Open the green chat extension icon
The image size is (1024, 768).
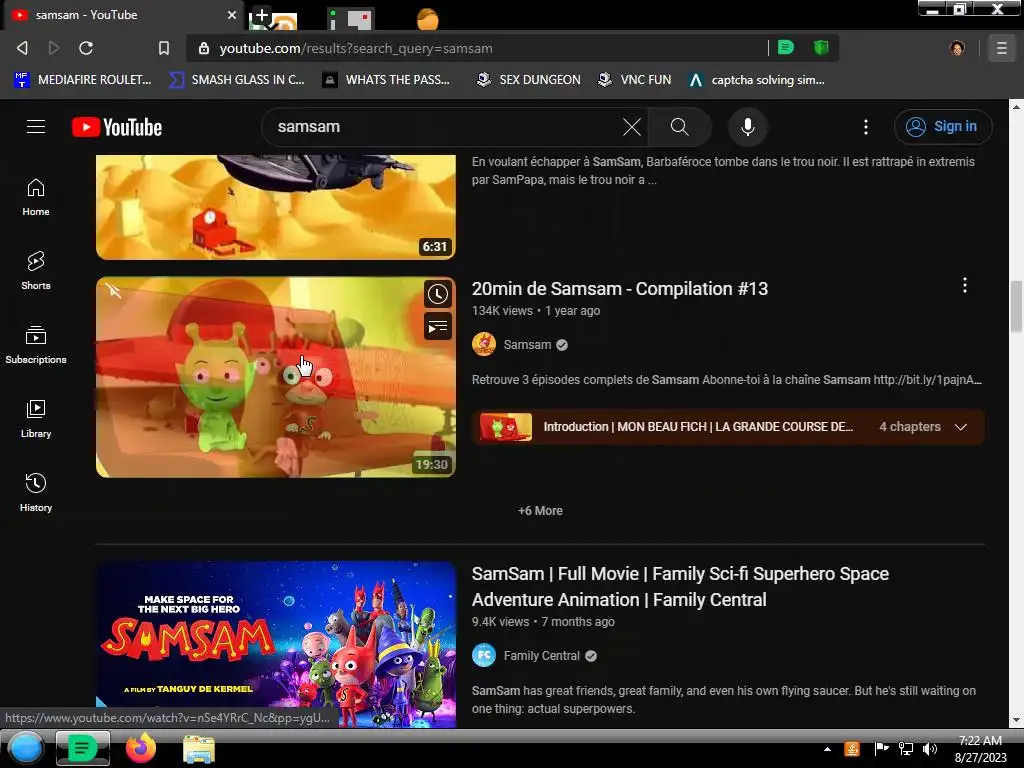(x=786, y=47)
